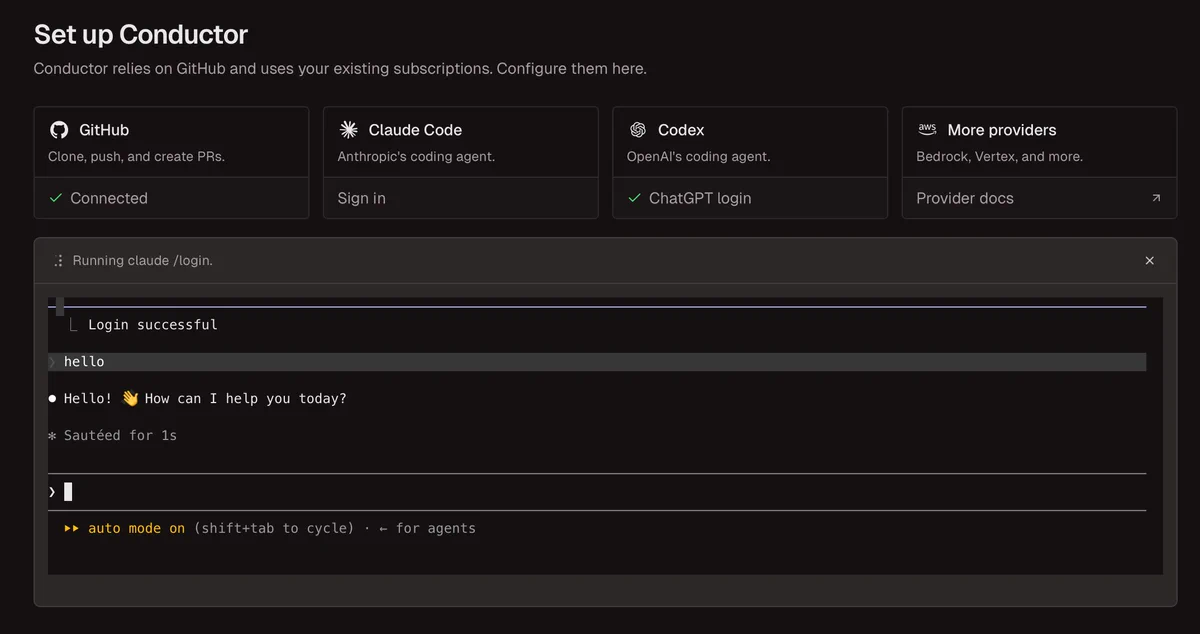Click the ChatGPT login status button
1200x634 pixels.
750,198
